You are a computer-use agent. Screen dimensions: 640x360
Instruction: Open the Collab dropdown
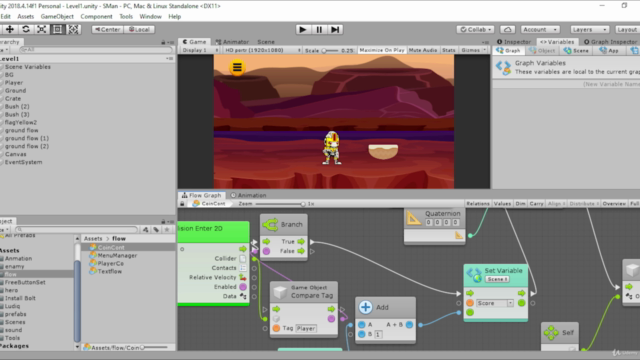coord(475,29)
